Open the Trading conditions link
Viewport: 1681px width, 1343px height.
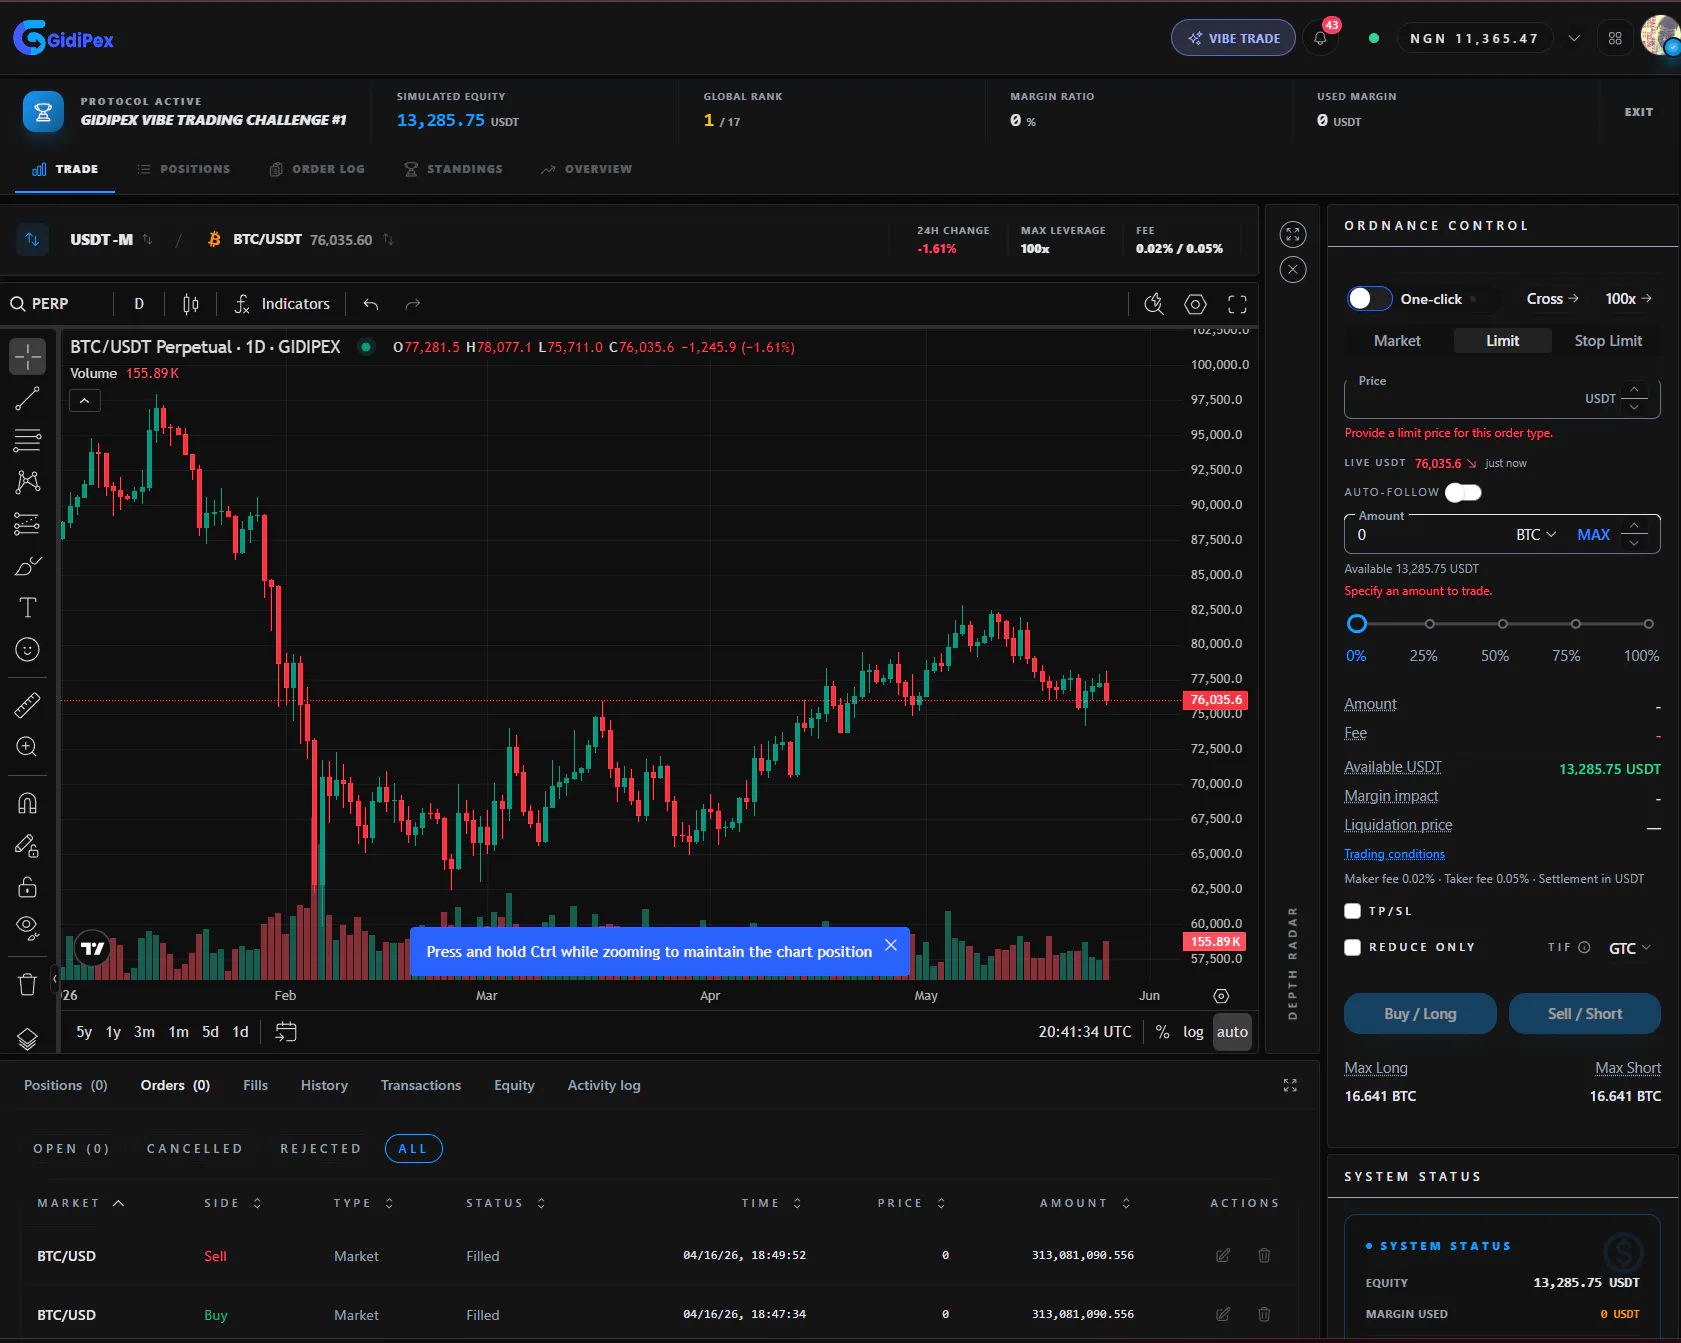[x=1394, y=854]
